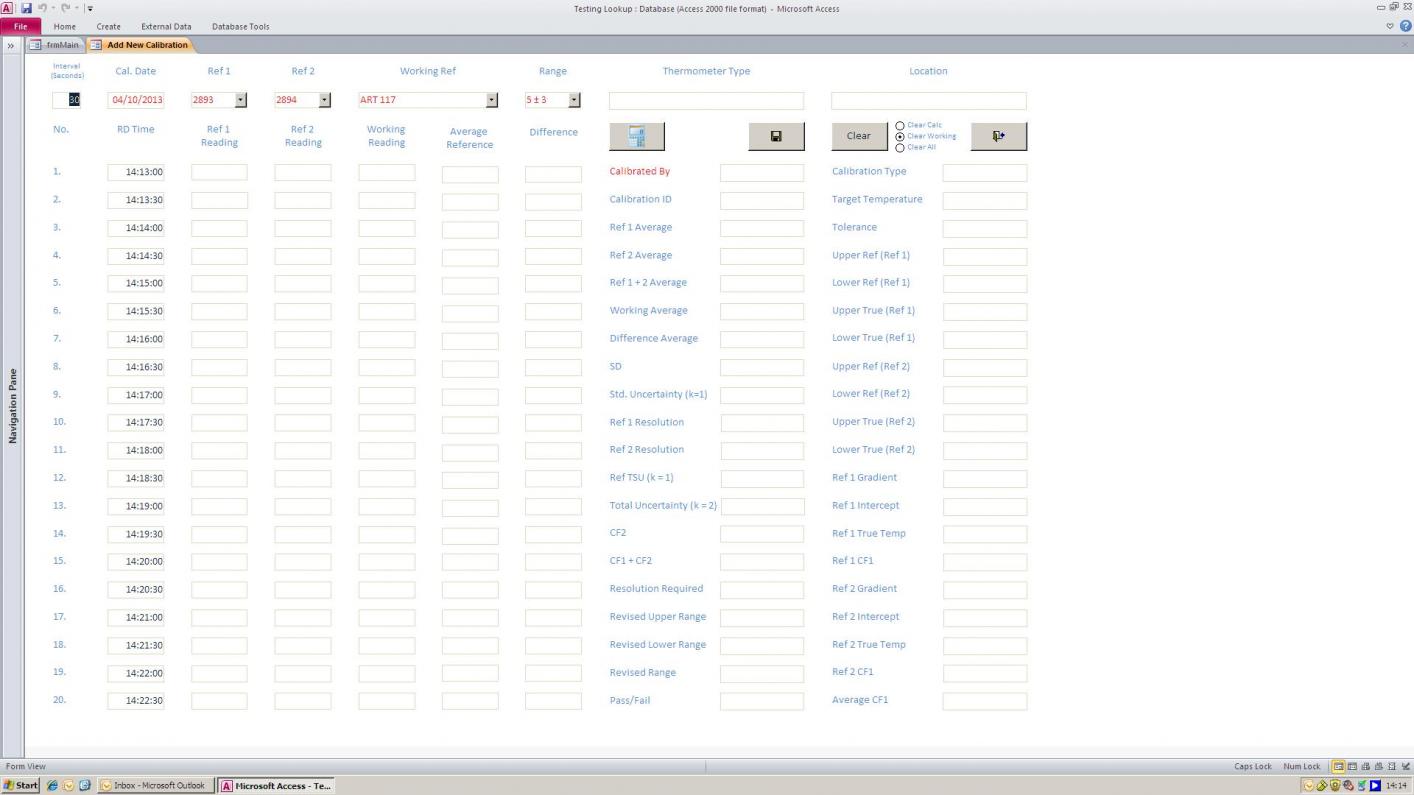Click Microsoft Access taskbar button
The height and width of the screenshot is (795, 1414).
click(276, 785)
